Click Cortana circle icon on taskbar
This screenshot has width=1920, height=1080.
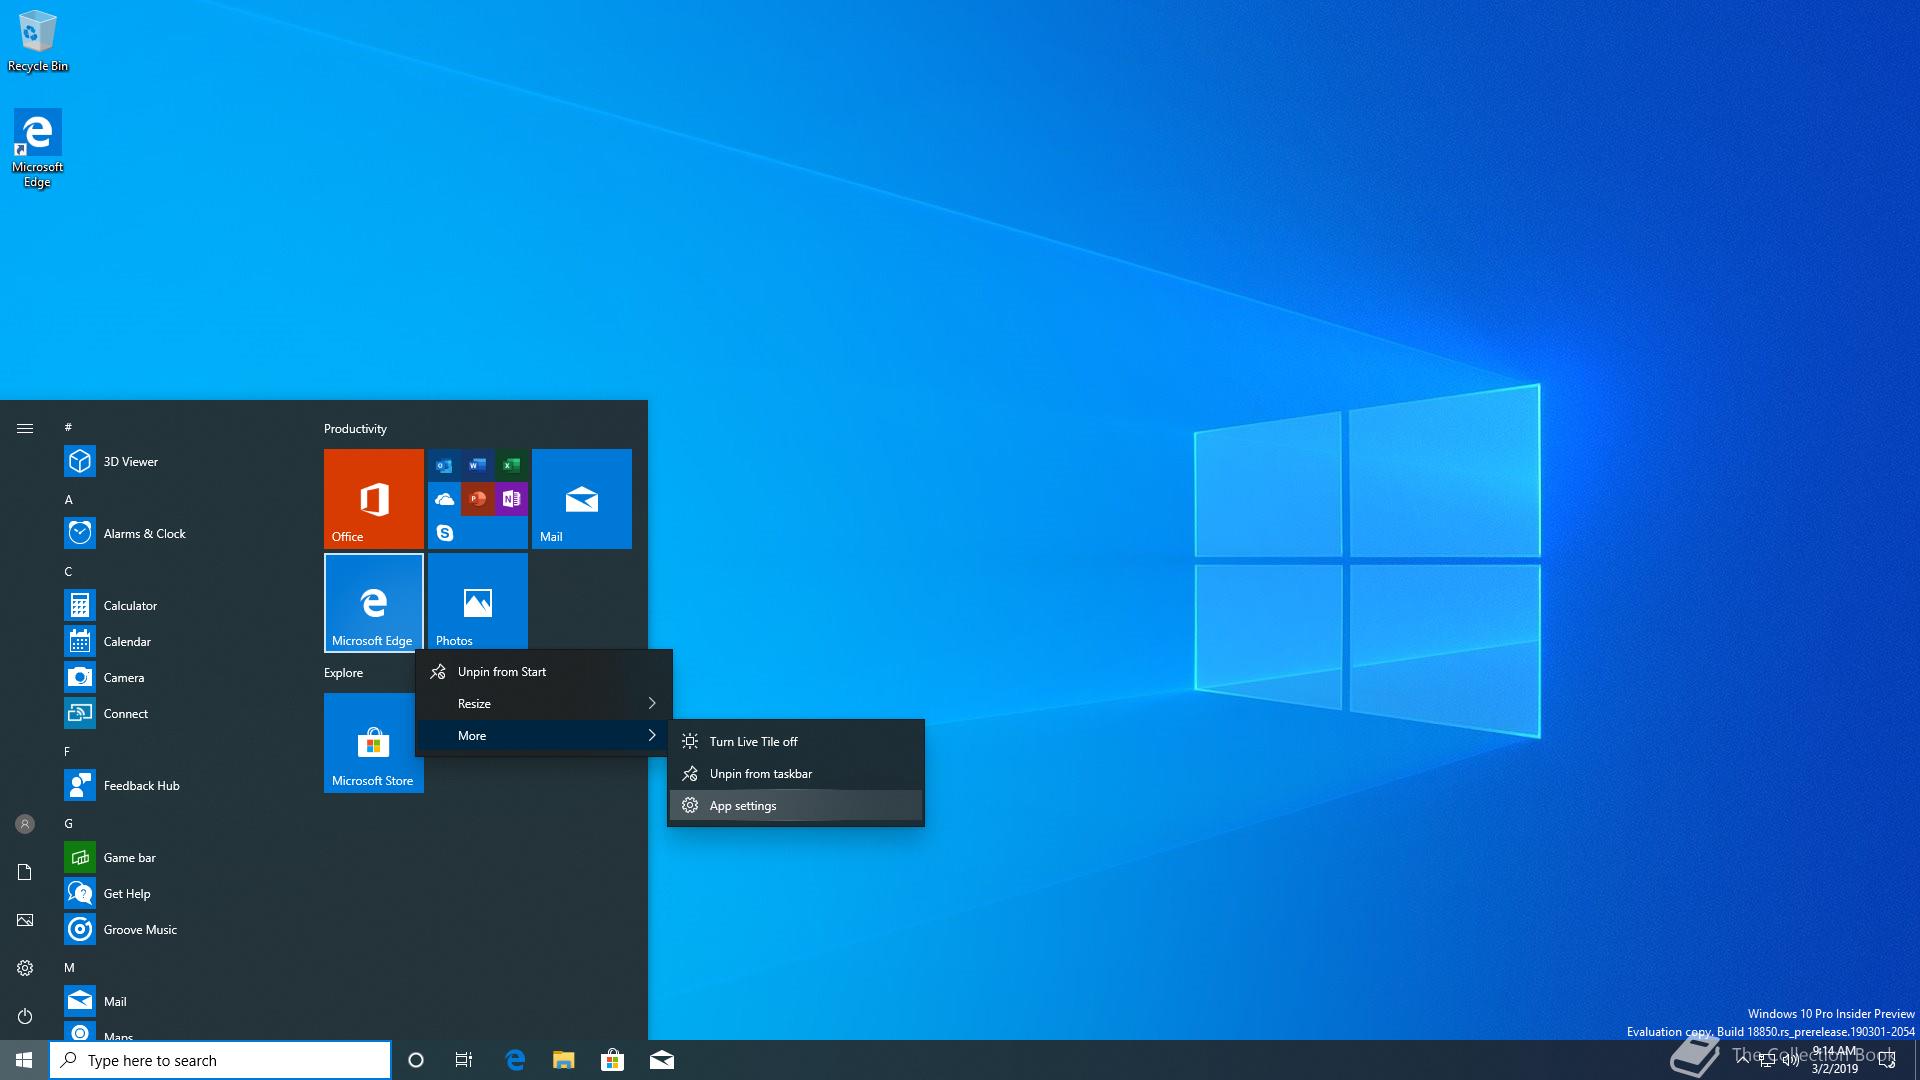pos(416,1060)
